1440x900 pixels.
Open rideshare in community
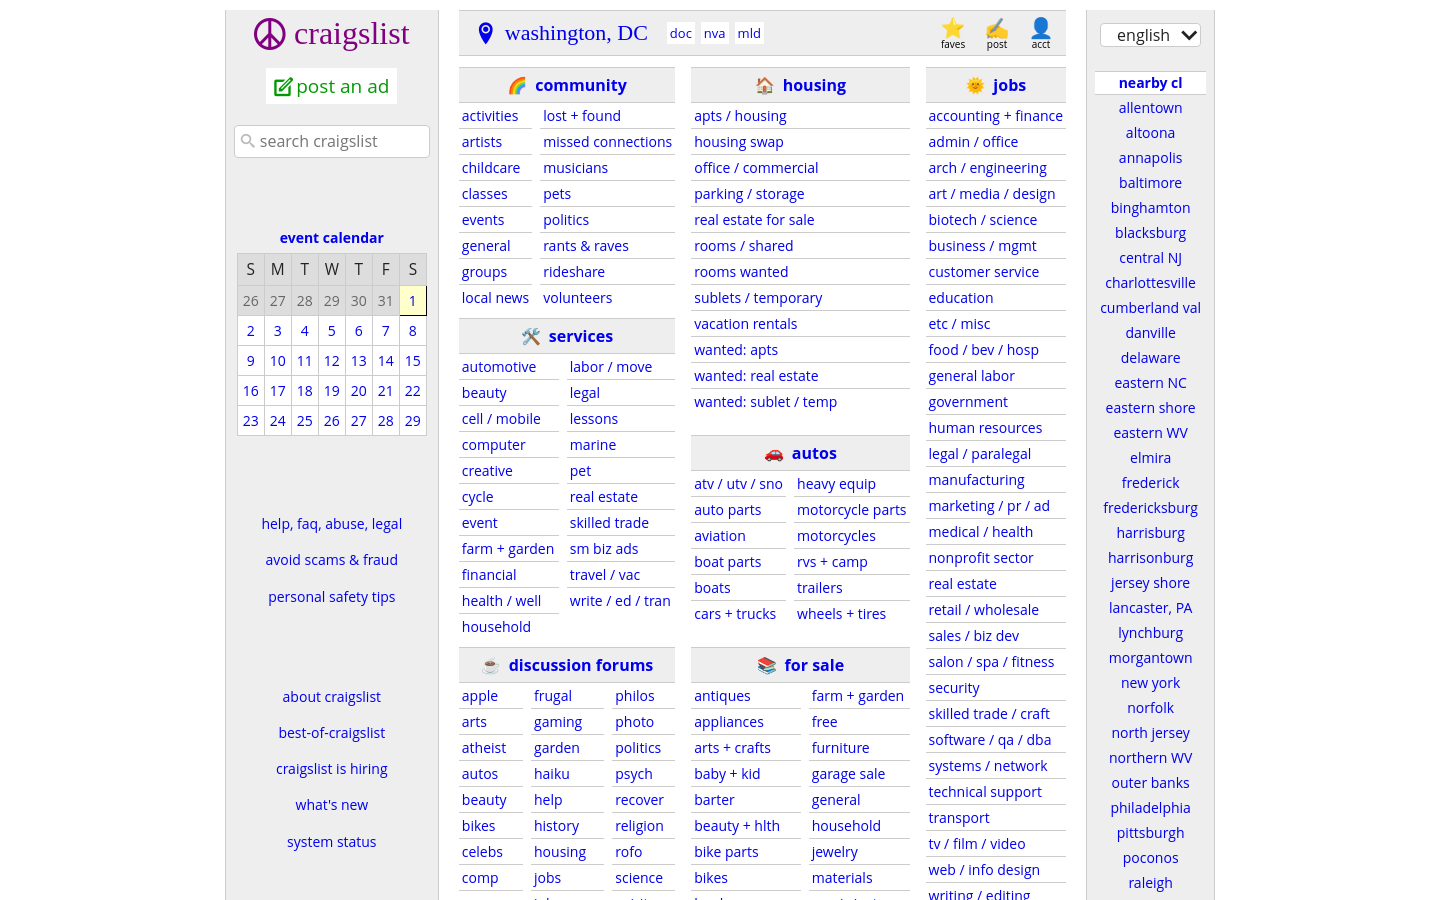[x=574, y=272]
